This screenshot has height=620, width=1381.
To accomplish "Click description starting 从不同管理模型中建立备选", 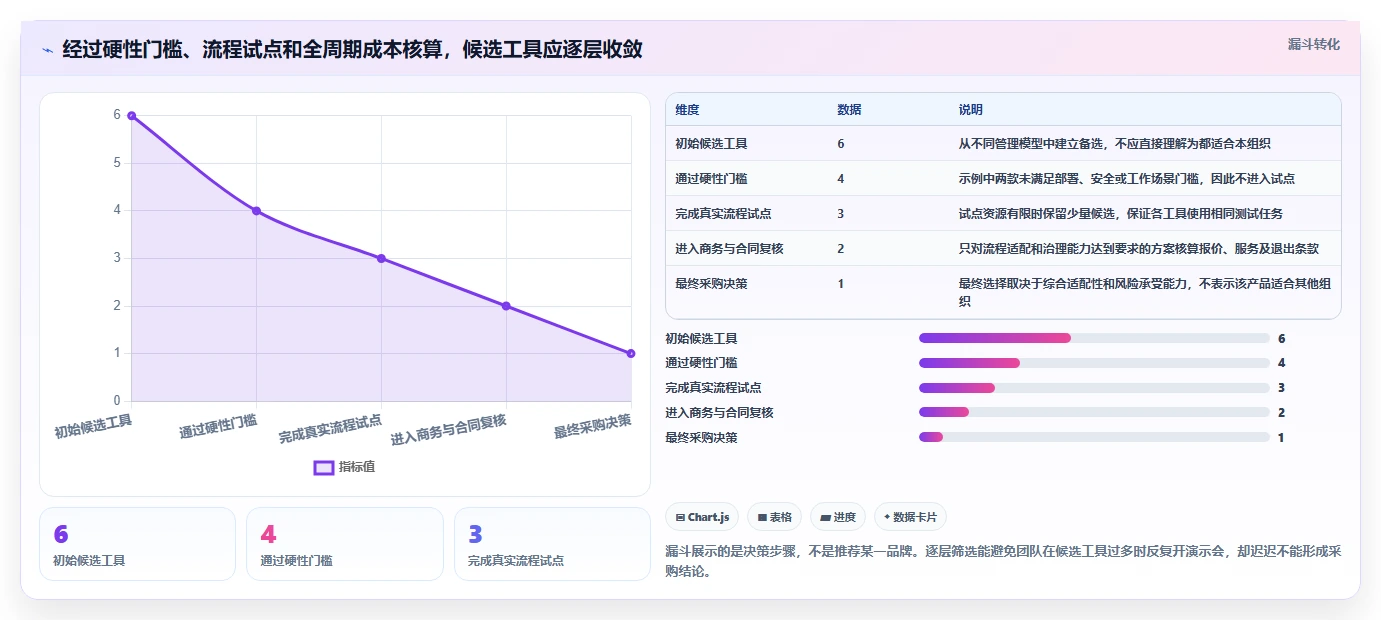I will click(x=1114, y=144).
